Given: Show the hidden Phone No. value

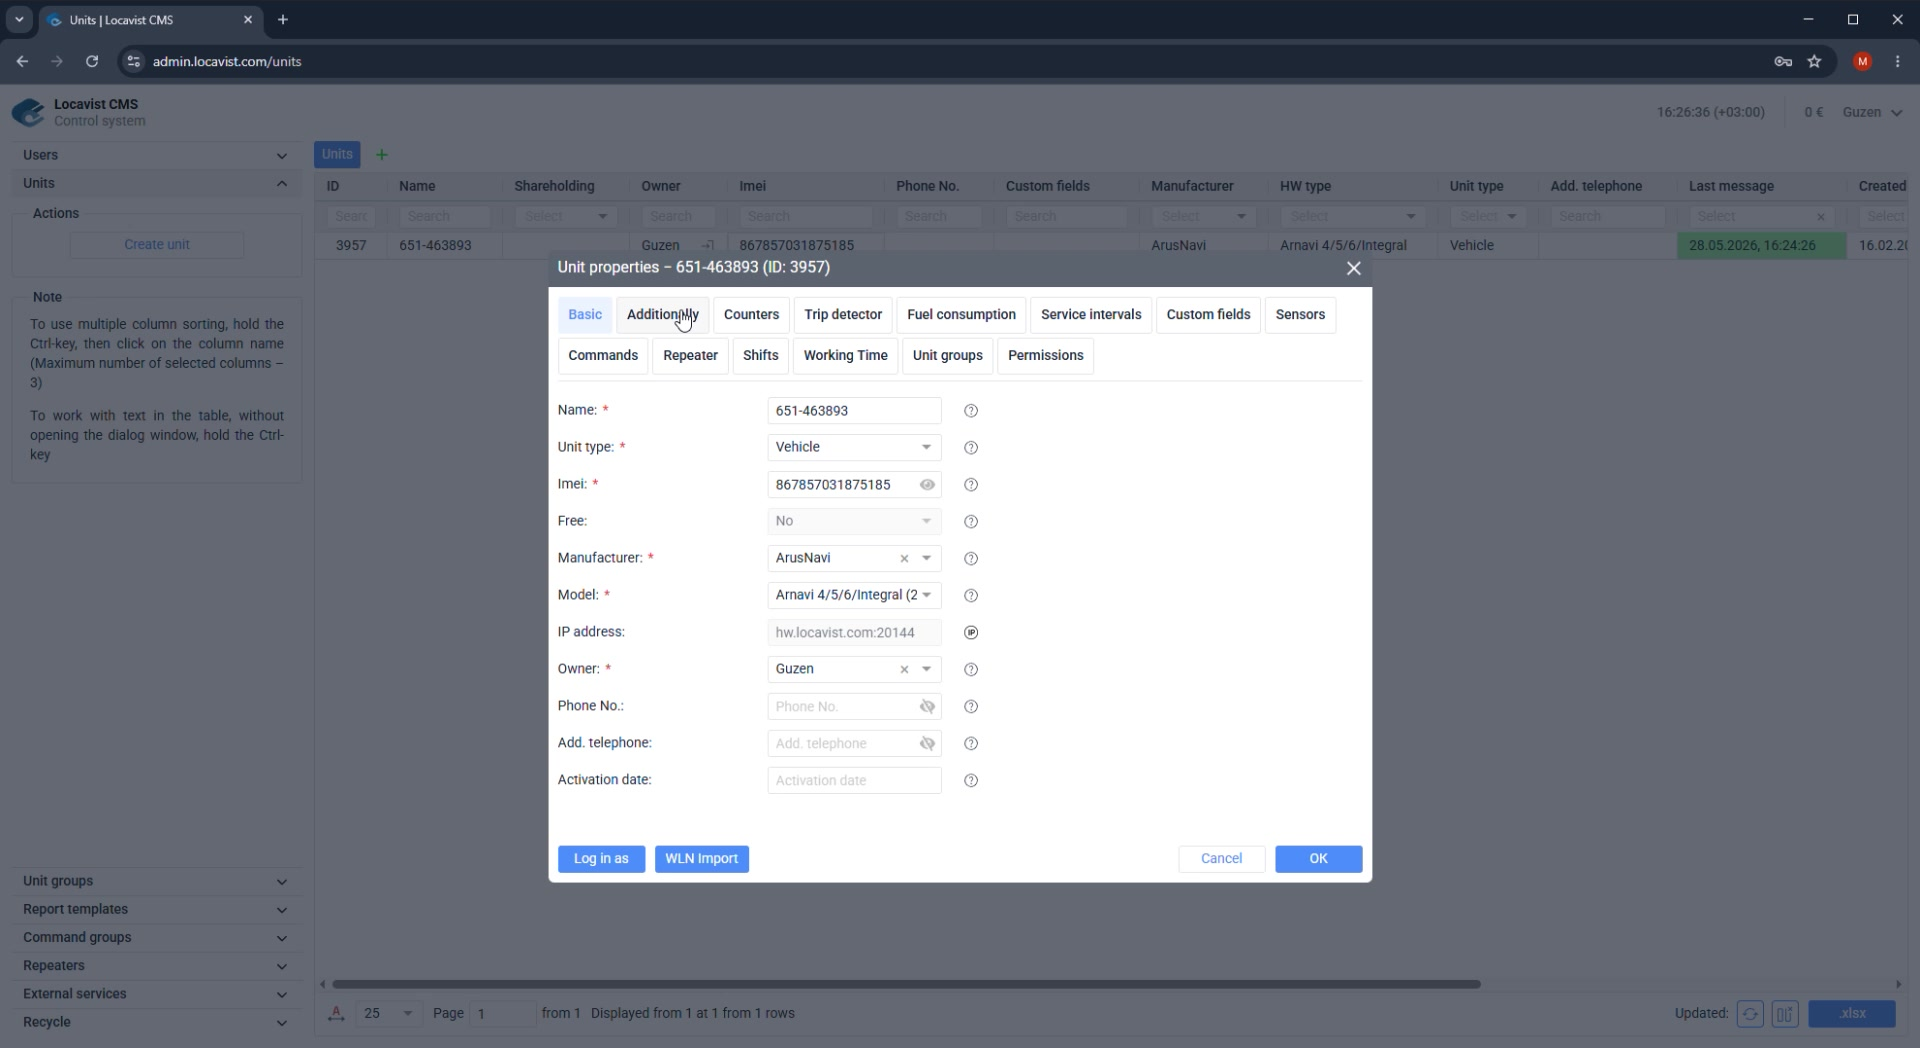Looking at the screenshot, I should click(x=927, y=707).
